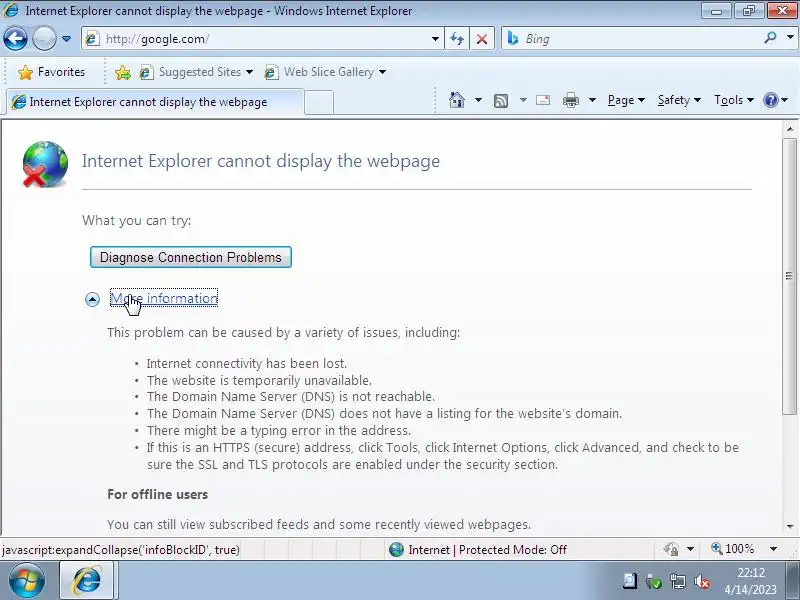Open the zoom level dropdown arrow
Viewport: 800px width, 600px height.
pyautogui.click(x=773, y=549)
